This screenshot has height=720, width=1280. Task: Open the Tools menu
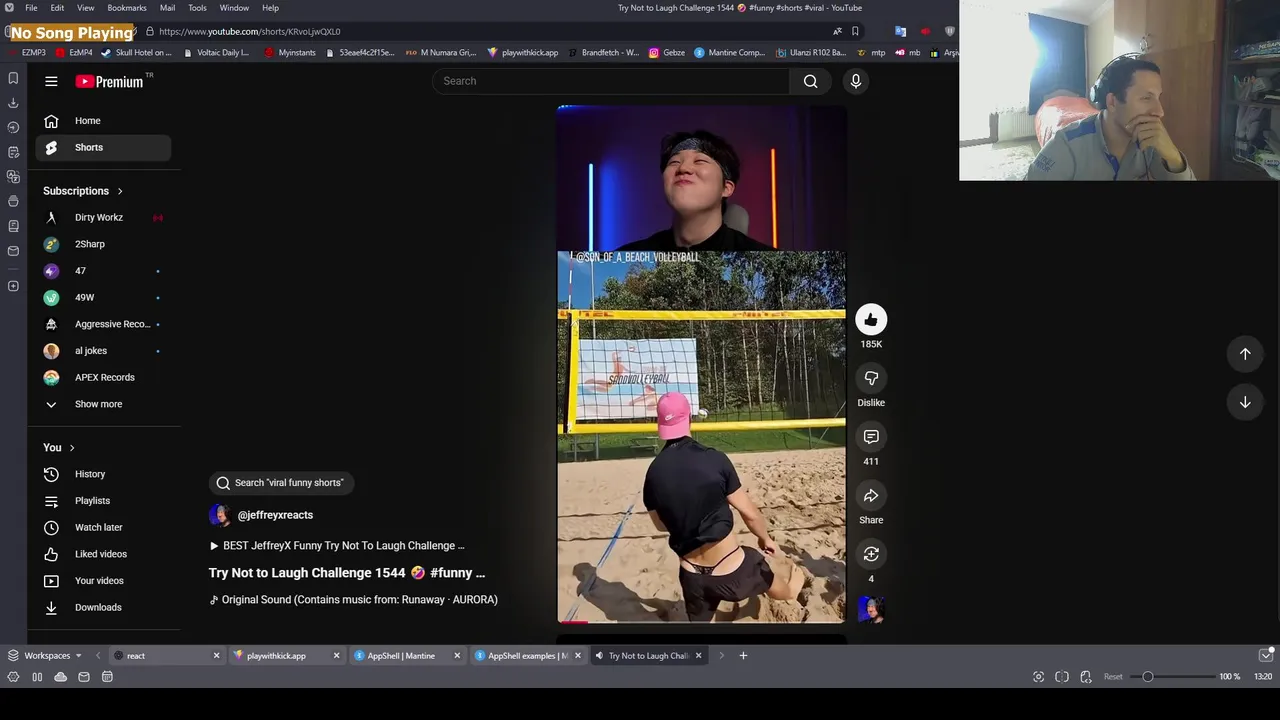(197, 8)
